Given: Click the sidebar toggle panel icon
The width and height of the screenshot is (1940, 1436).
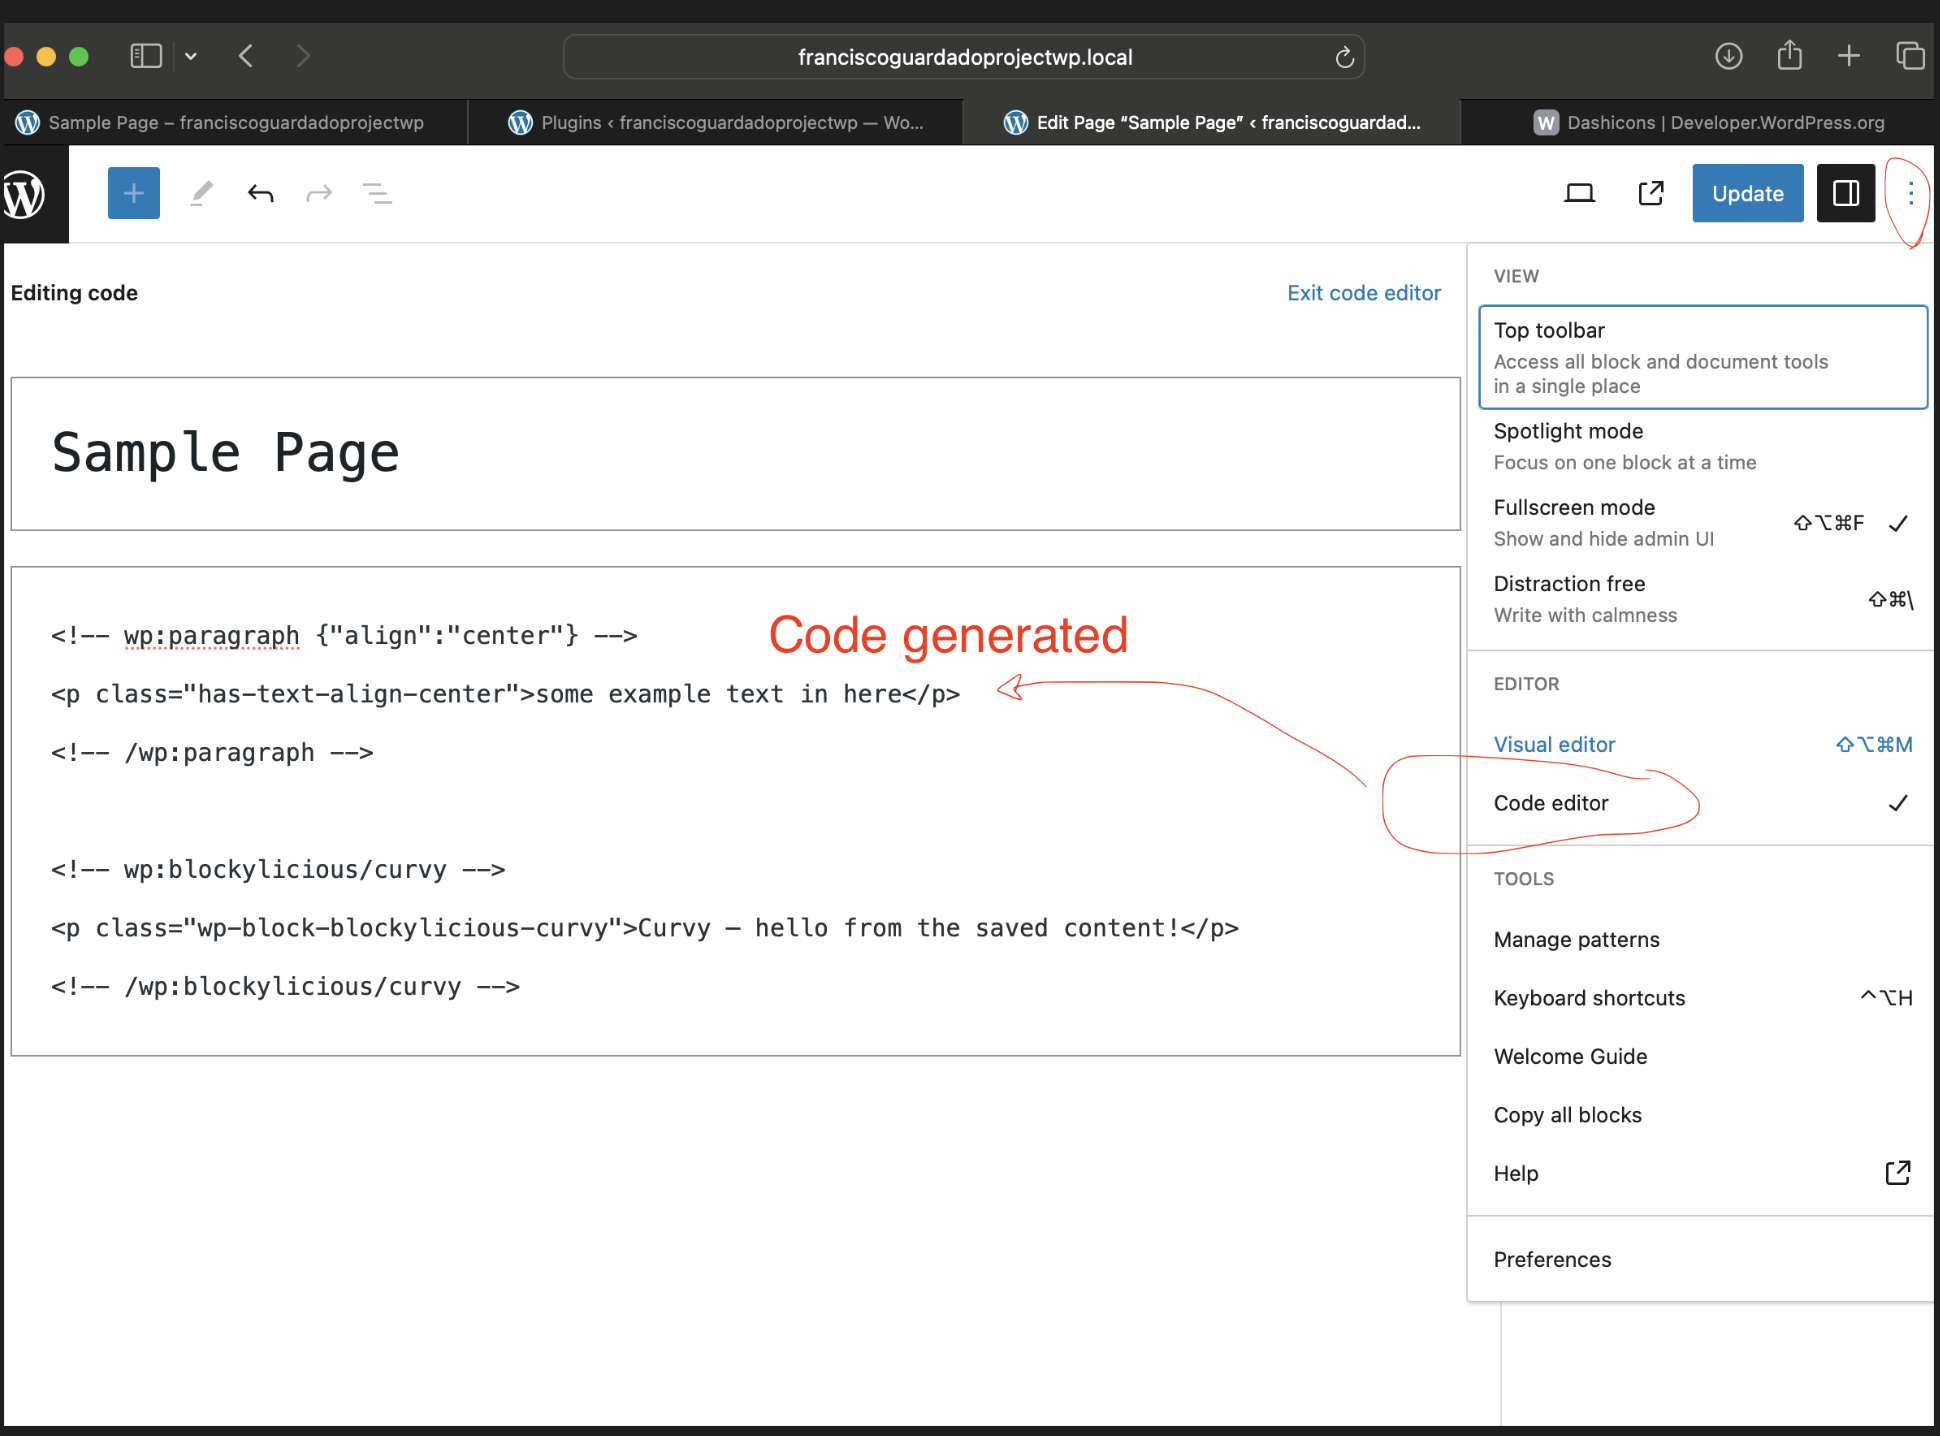Looking at the screenshot, I should click(1846, 193).
